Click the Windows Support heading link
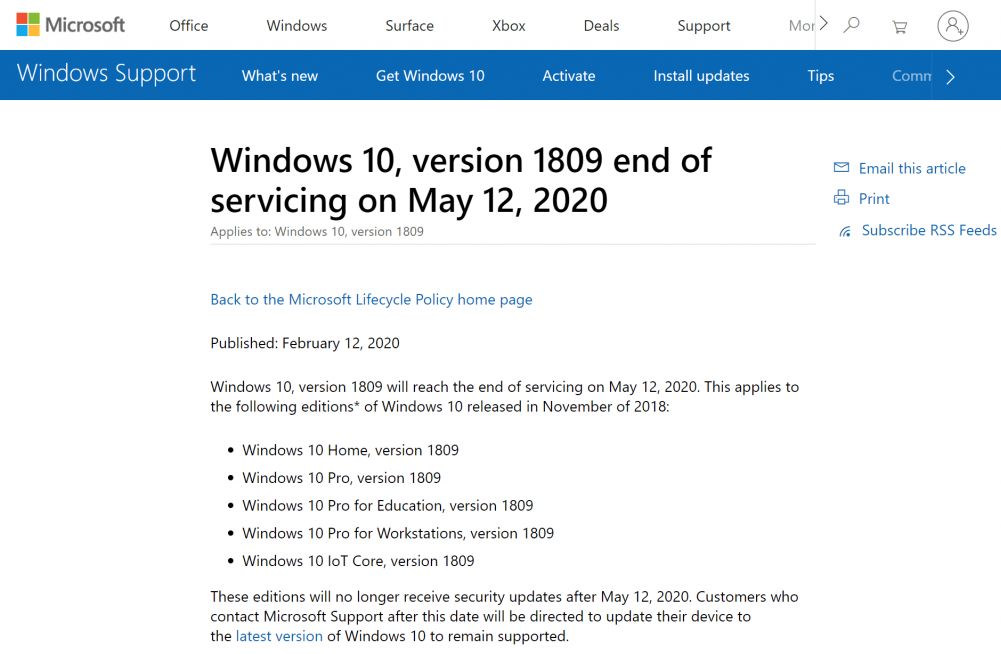This screenshot has height=654, width=1001. point(107,74)
